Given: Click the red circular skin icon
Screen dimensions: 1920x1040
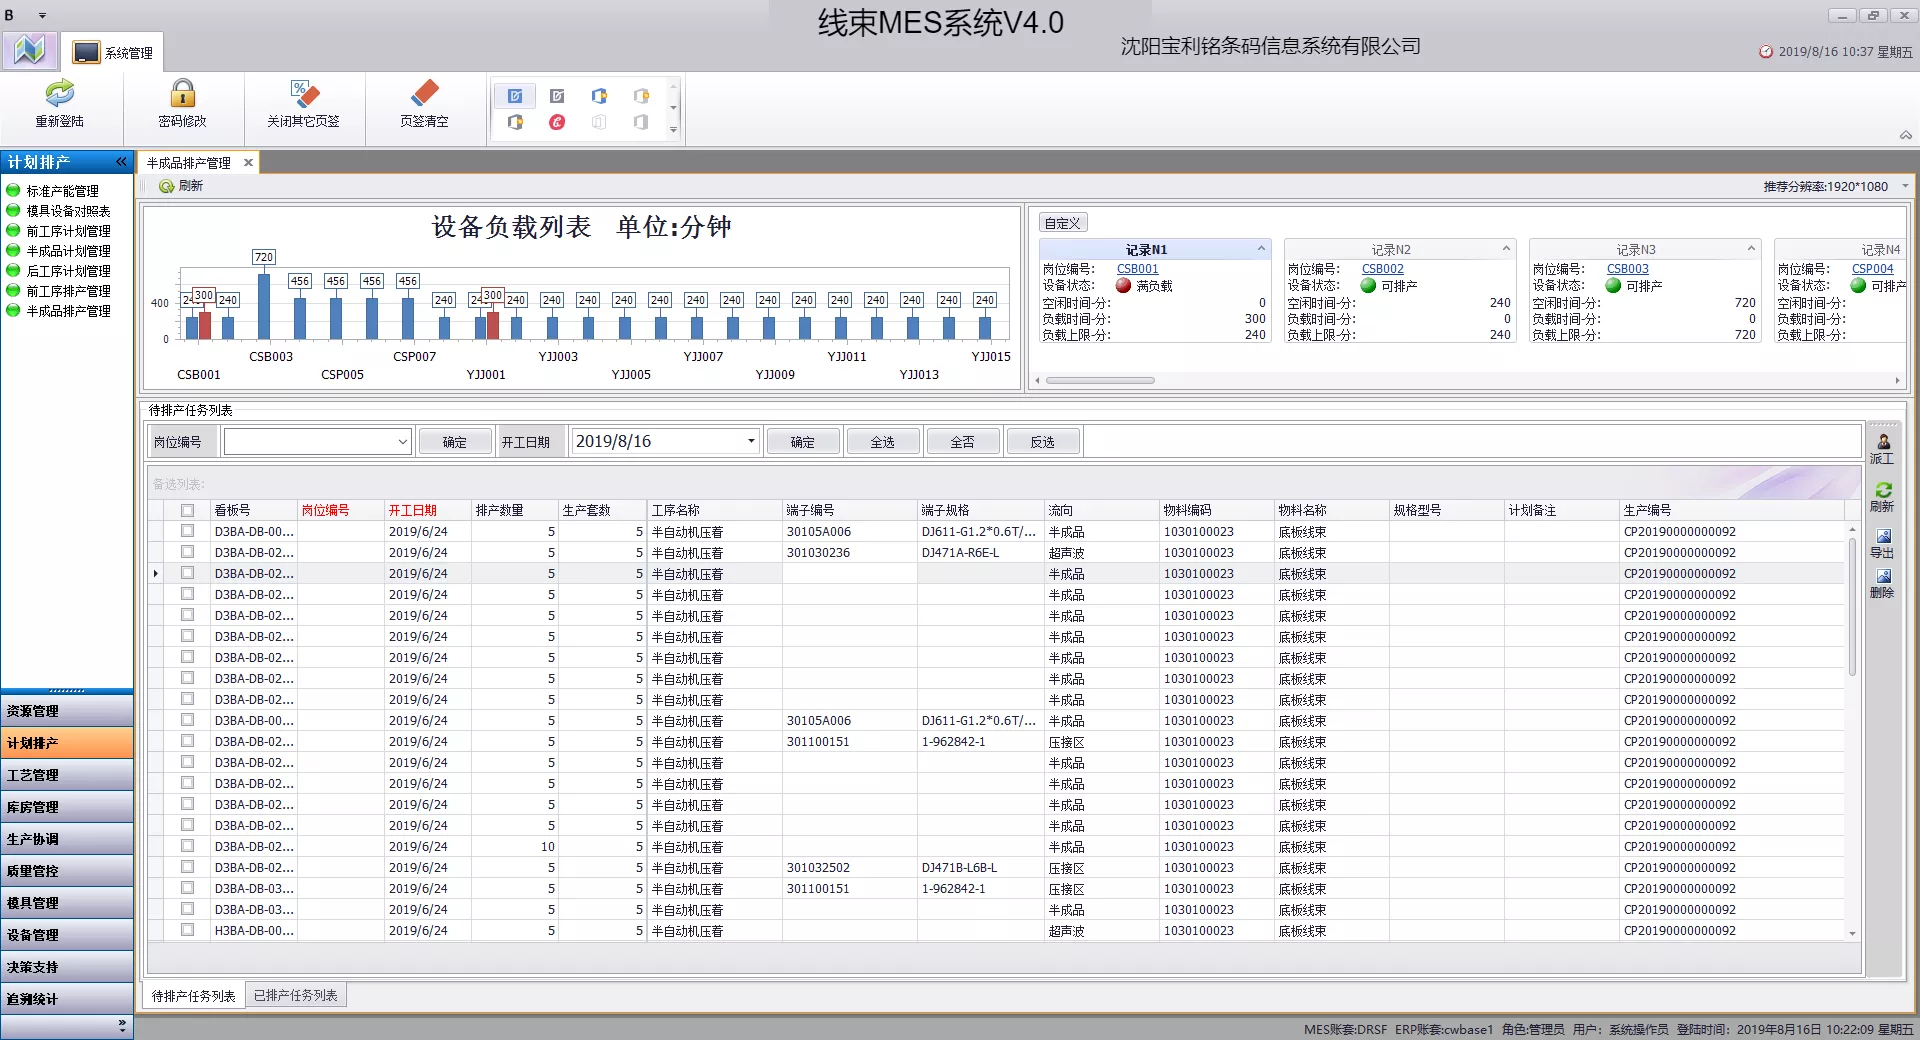Looking at the screenshot, I should tap(557, 122).
